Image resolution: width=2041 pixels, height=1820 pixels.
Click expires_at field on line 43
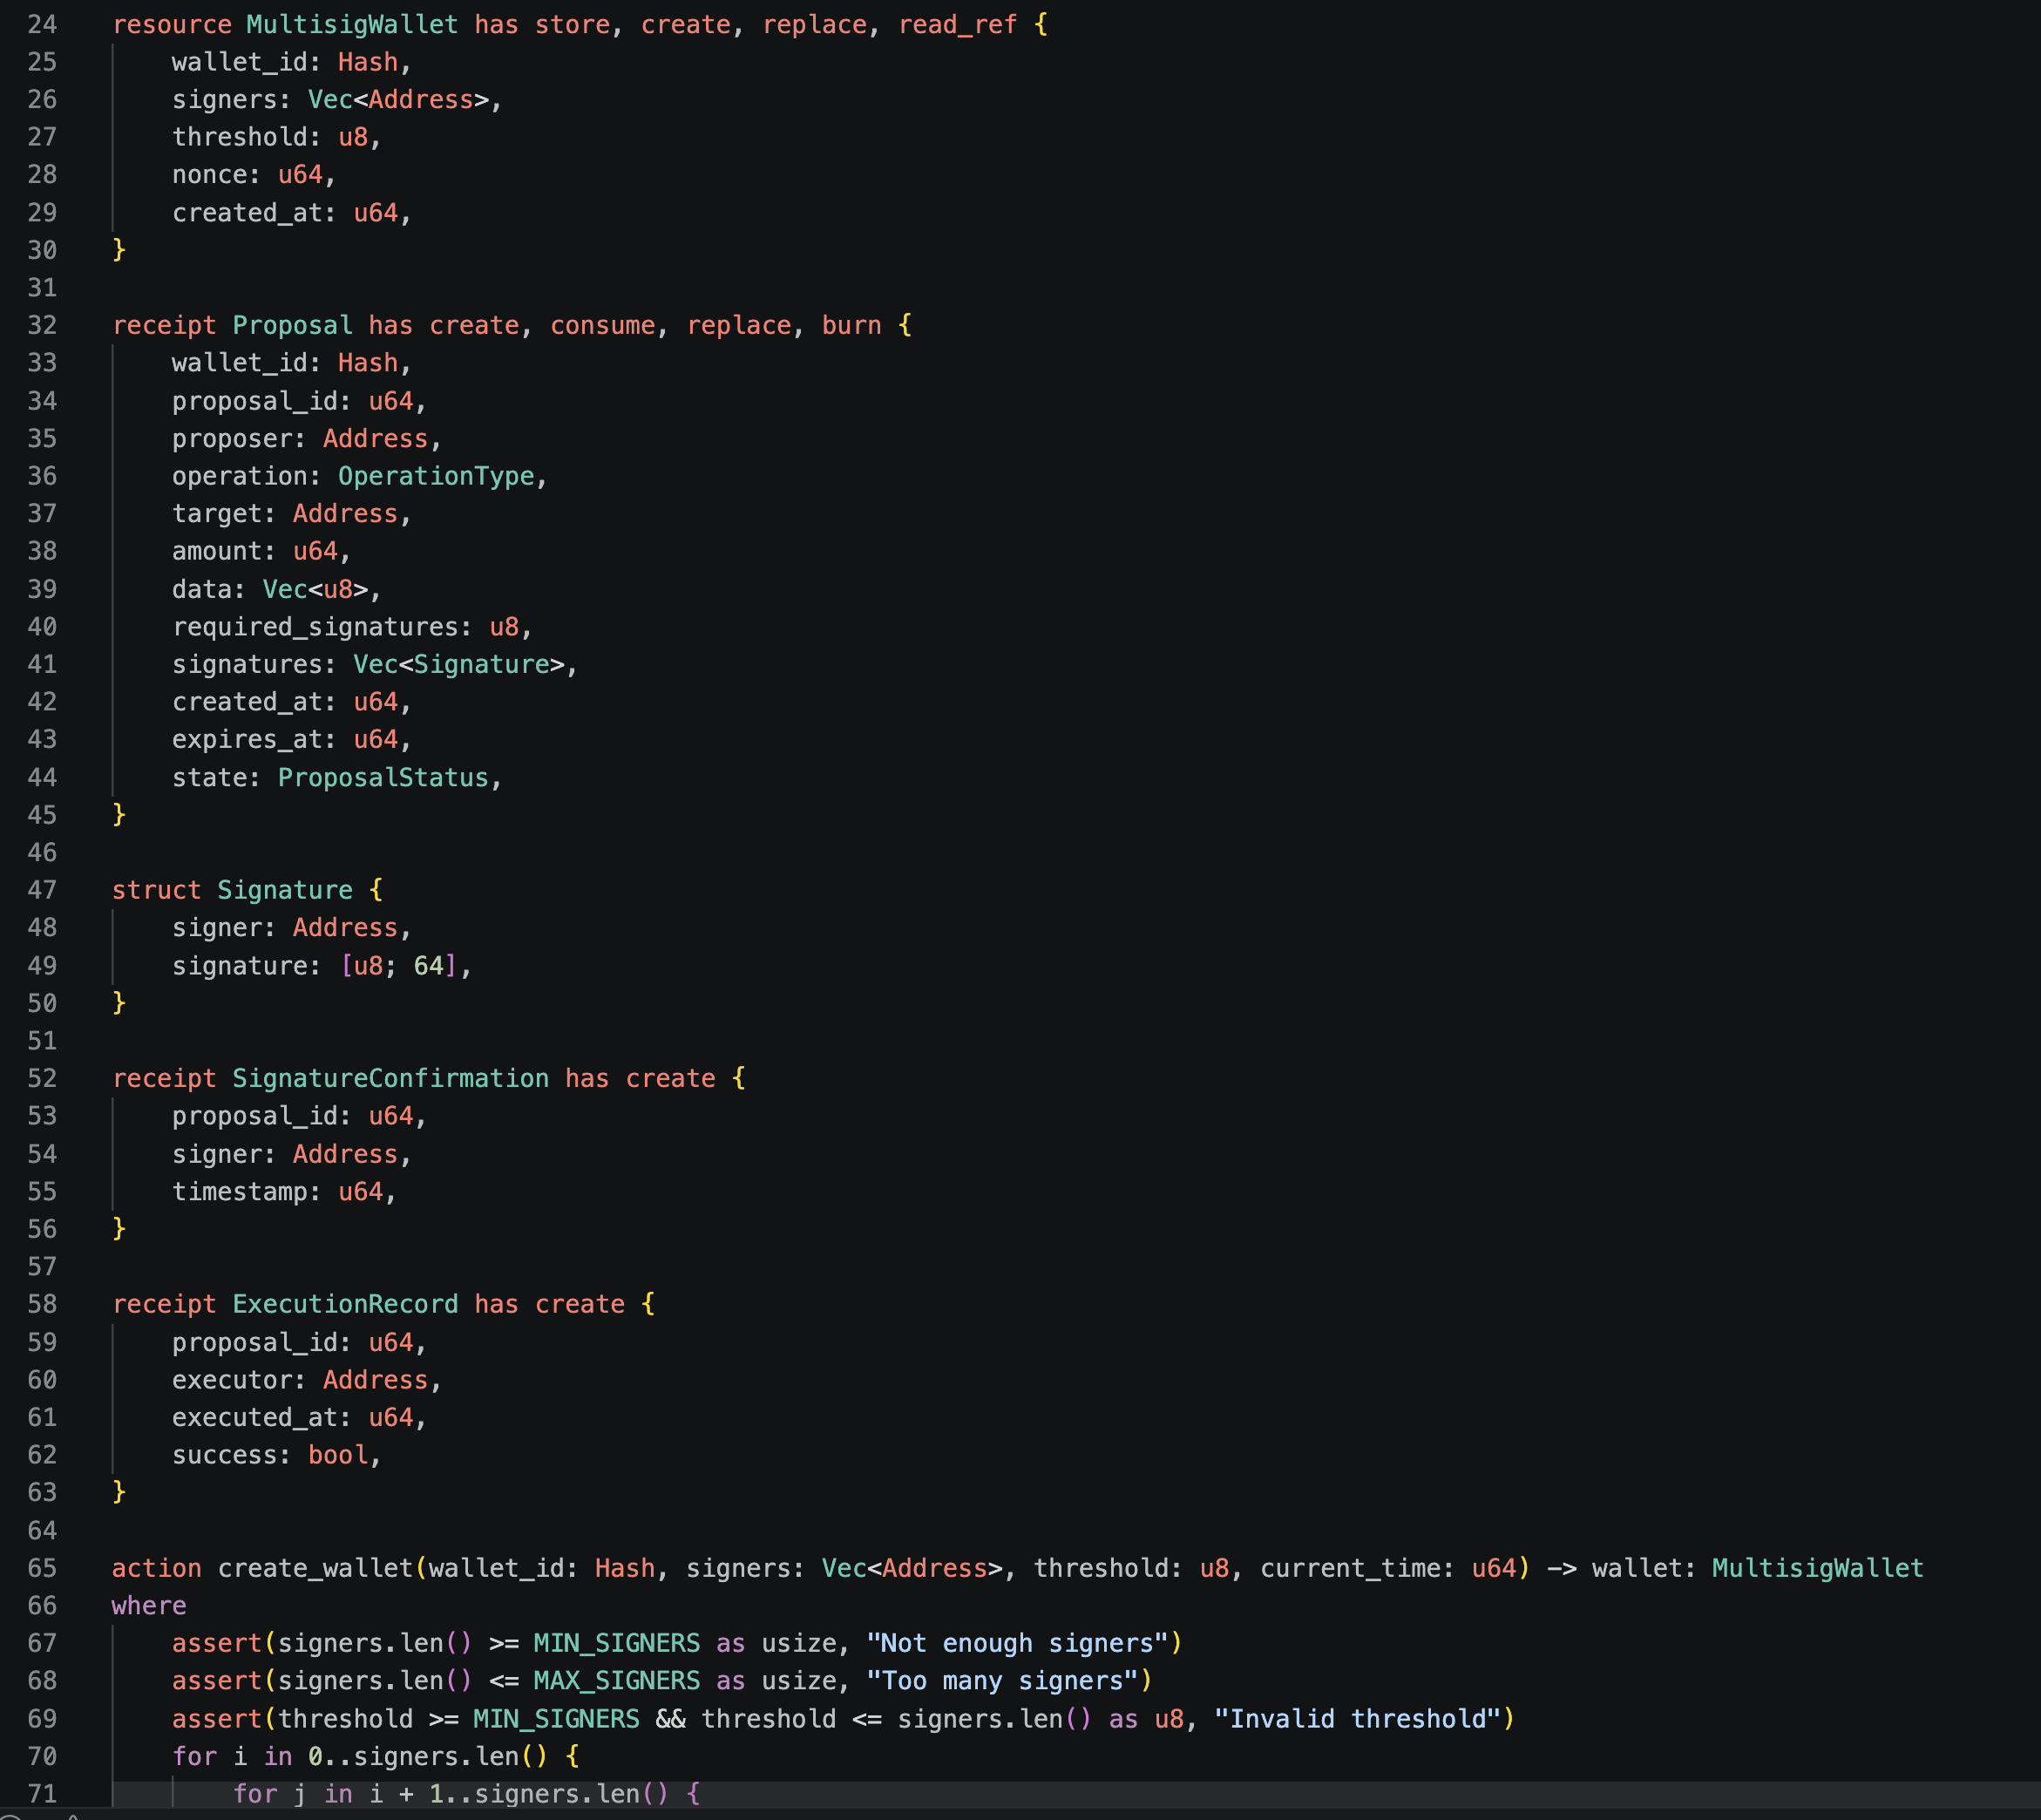tap(247, 740)
